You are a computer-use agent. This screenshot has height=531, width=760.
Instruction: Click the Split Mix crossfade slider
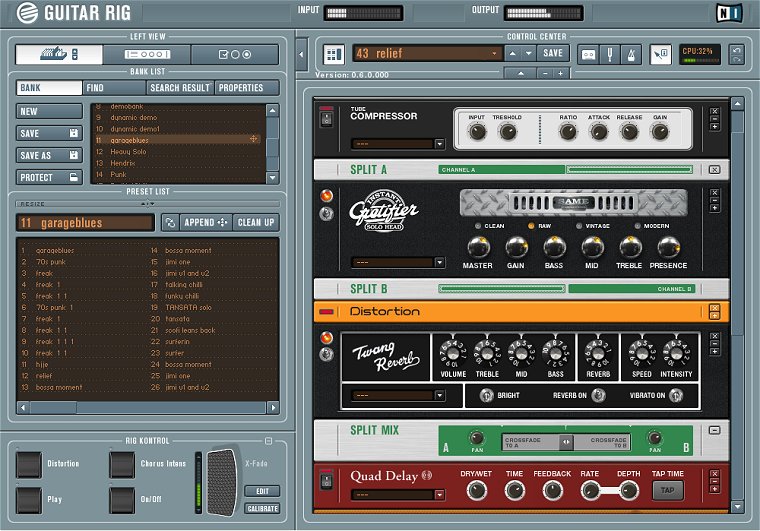point(565,441)
